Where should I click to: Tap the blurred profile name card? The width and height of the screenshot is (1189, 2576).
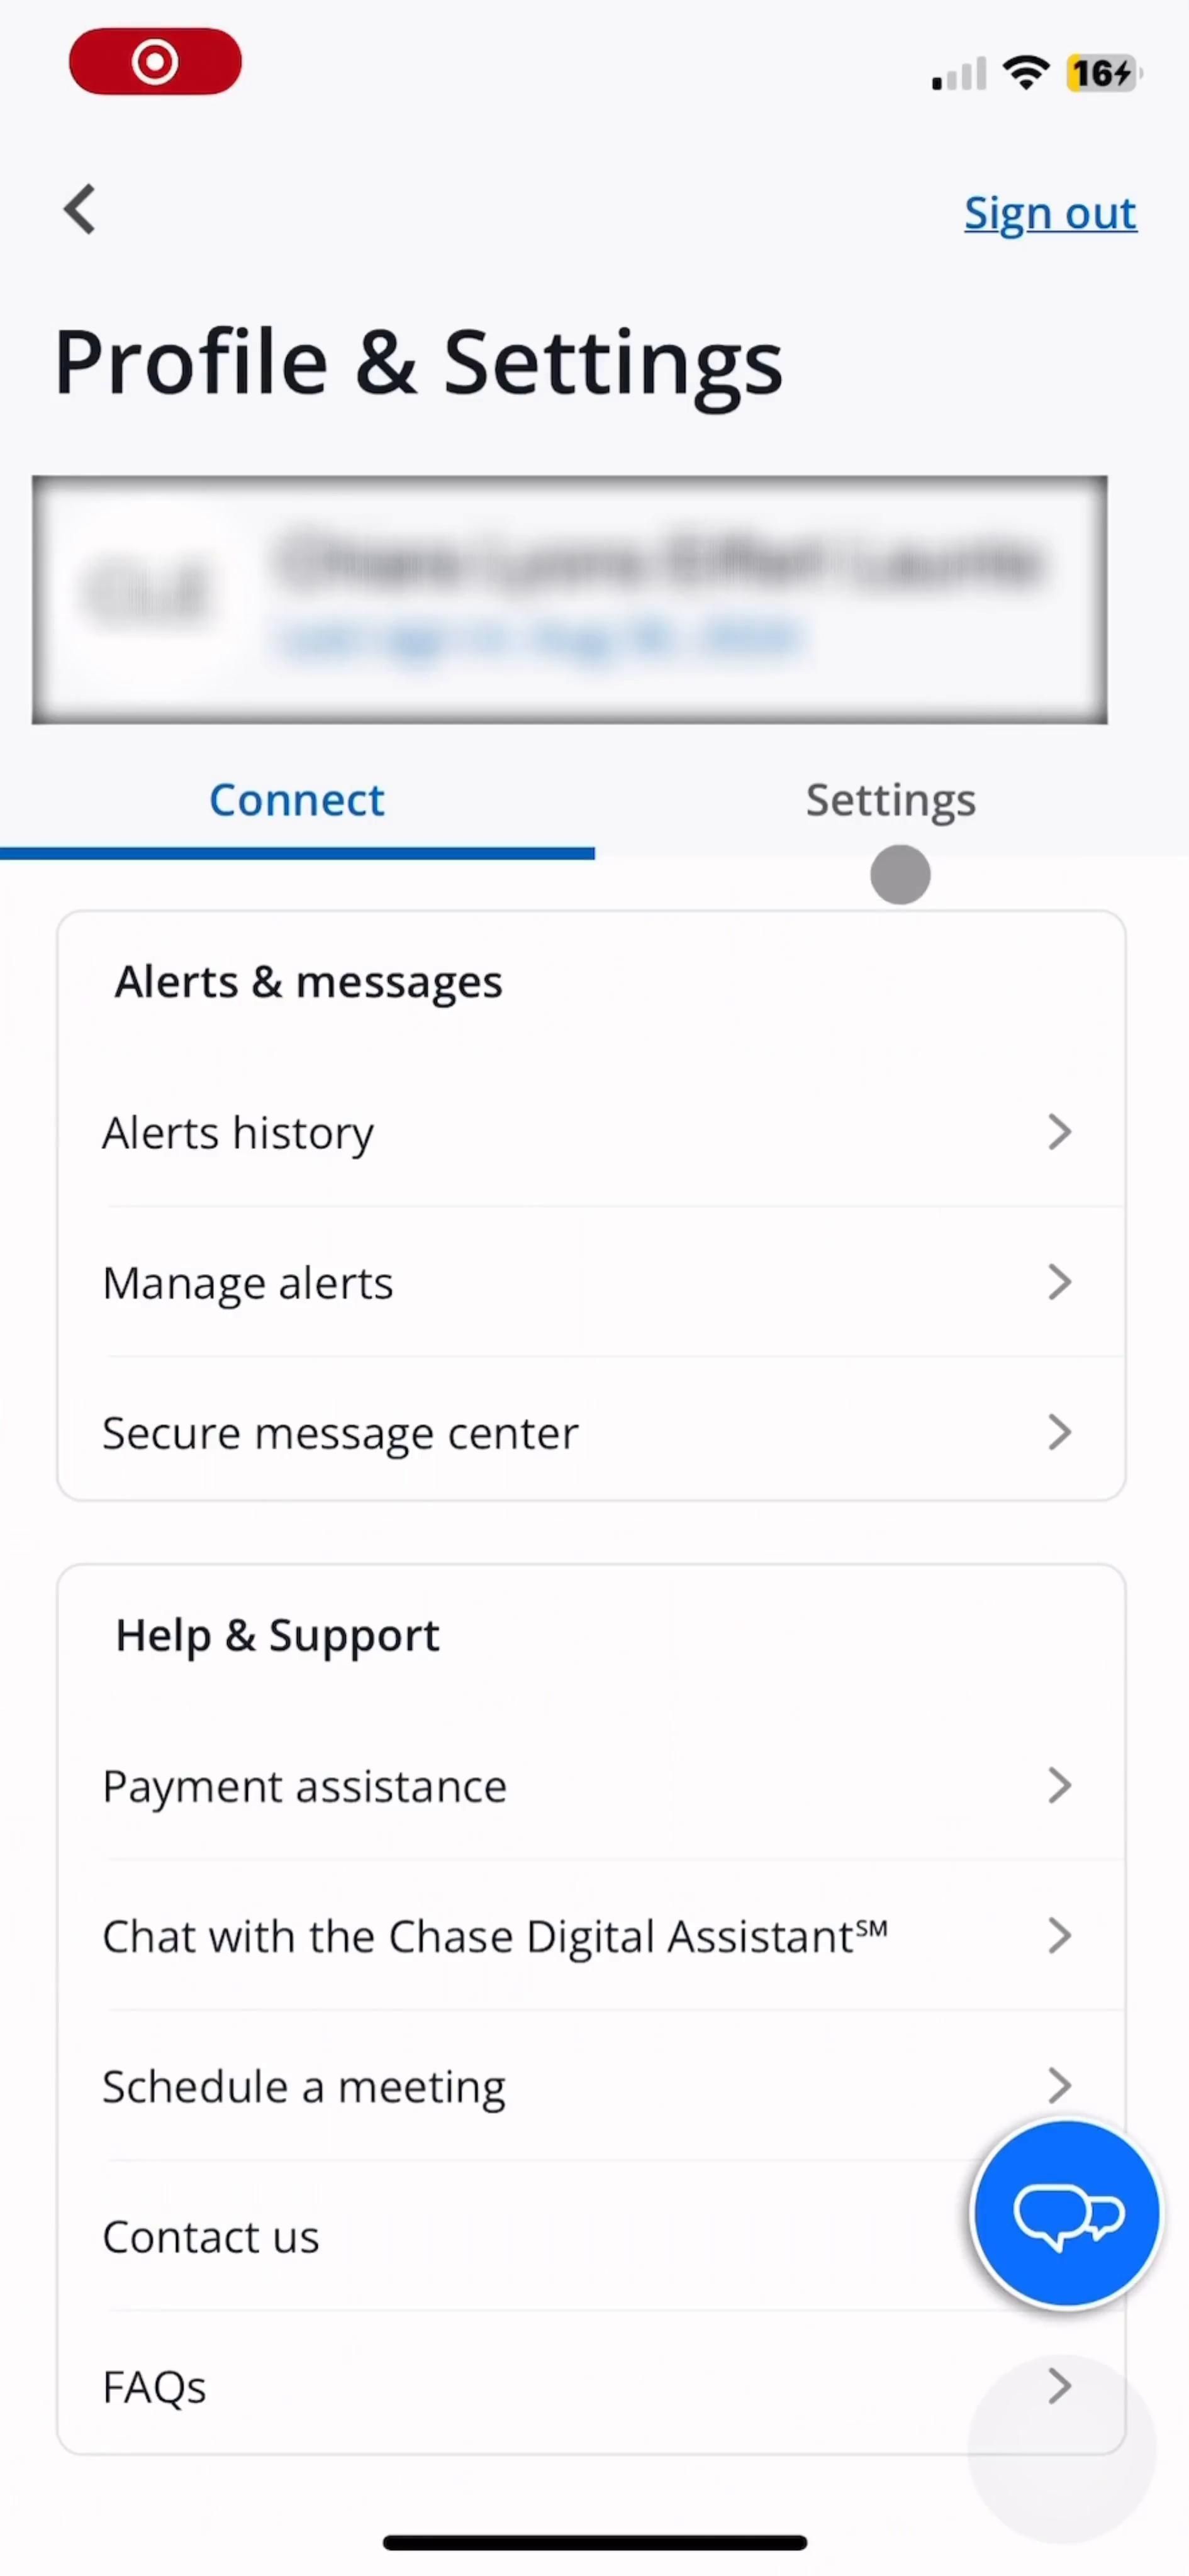click(569, 599)
